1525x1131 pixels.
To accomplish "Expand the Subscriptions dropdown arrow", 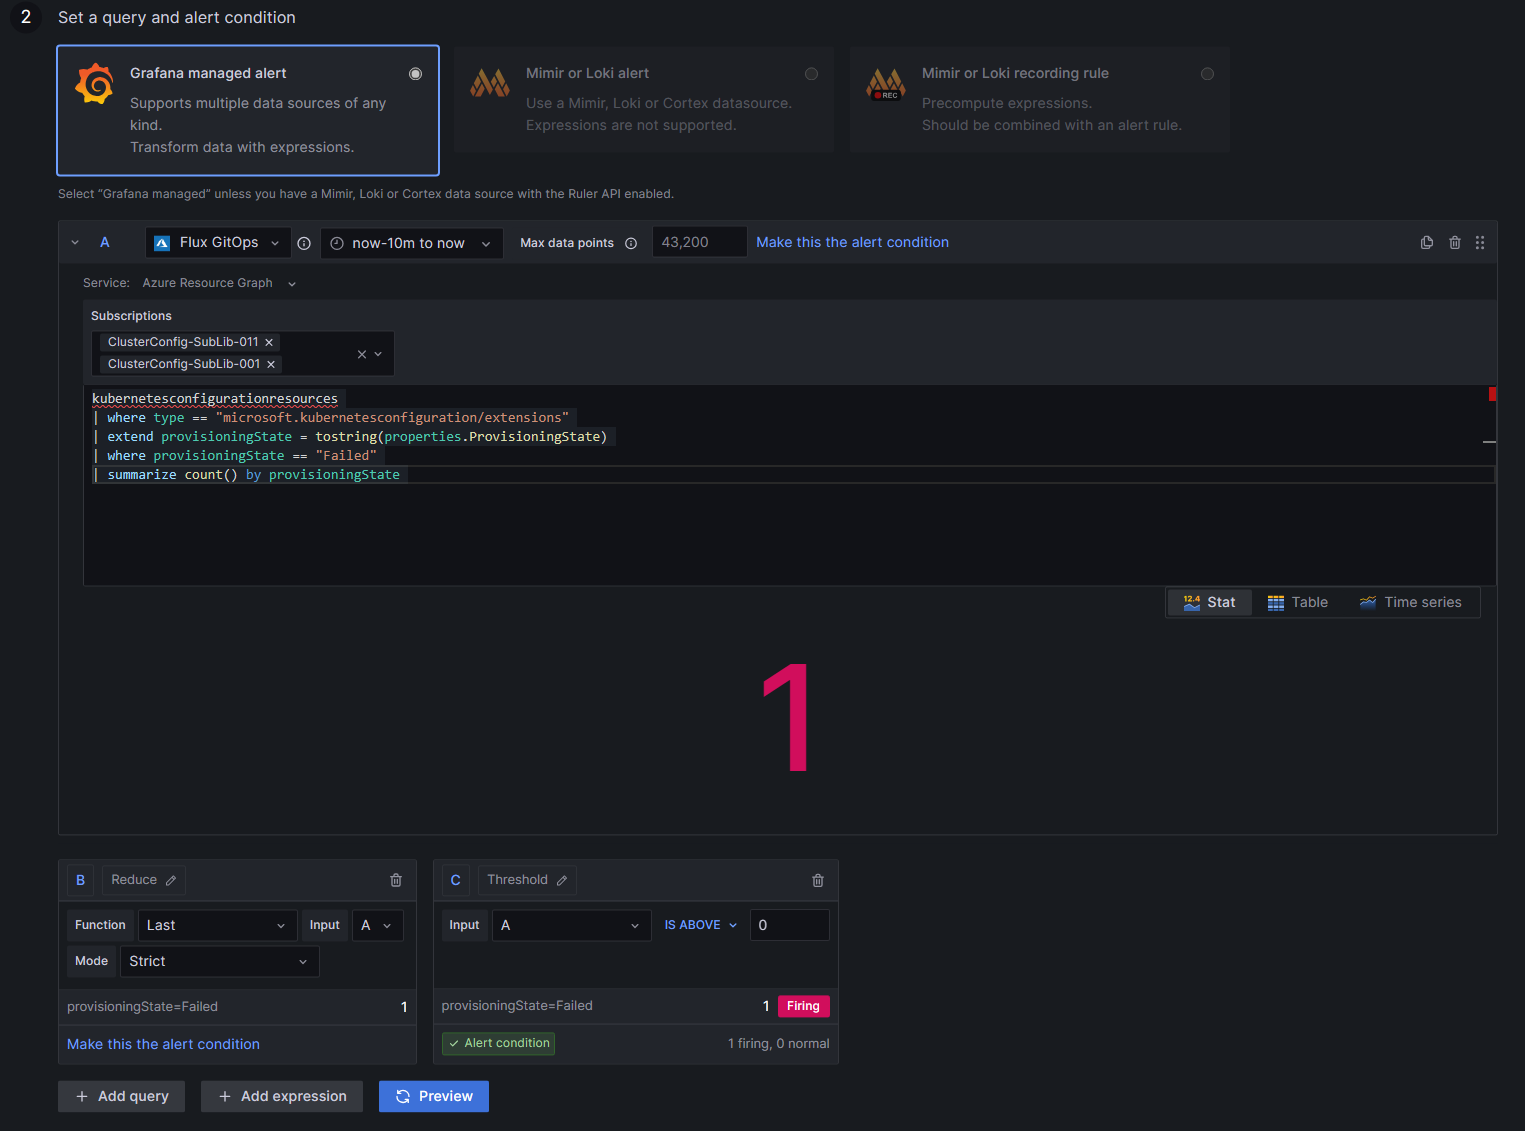I will coord(378,354).
